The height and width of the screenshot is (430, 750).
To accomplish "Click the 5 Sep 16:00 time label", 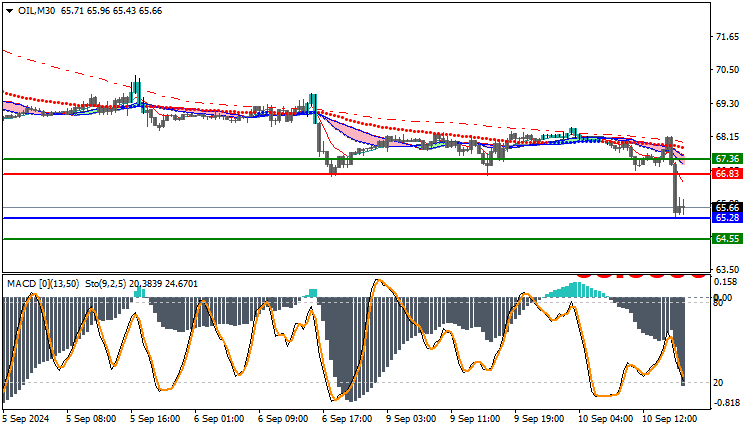I will click(x=155, y=419).
